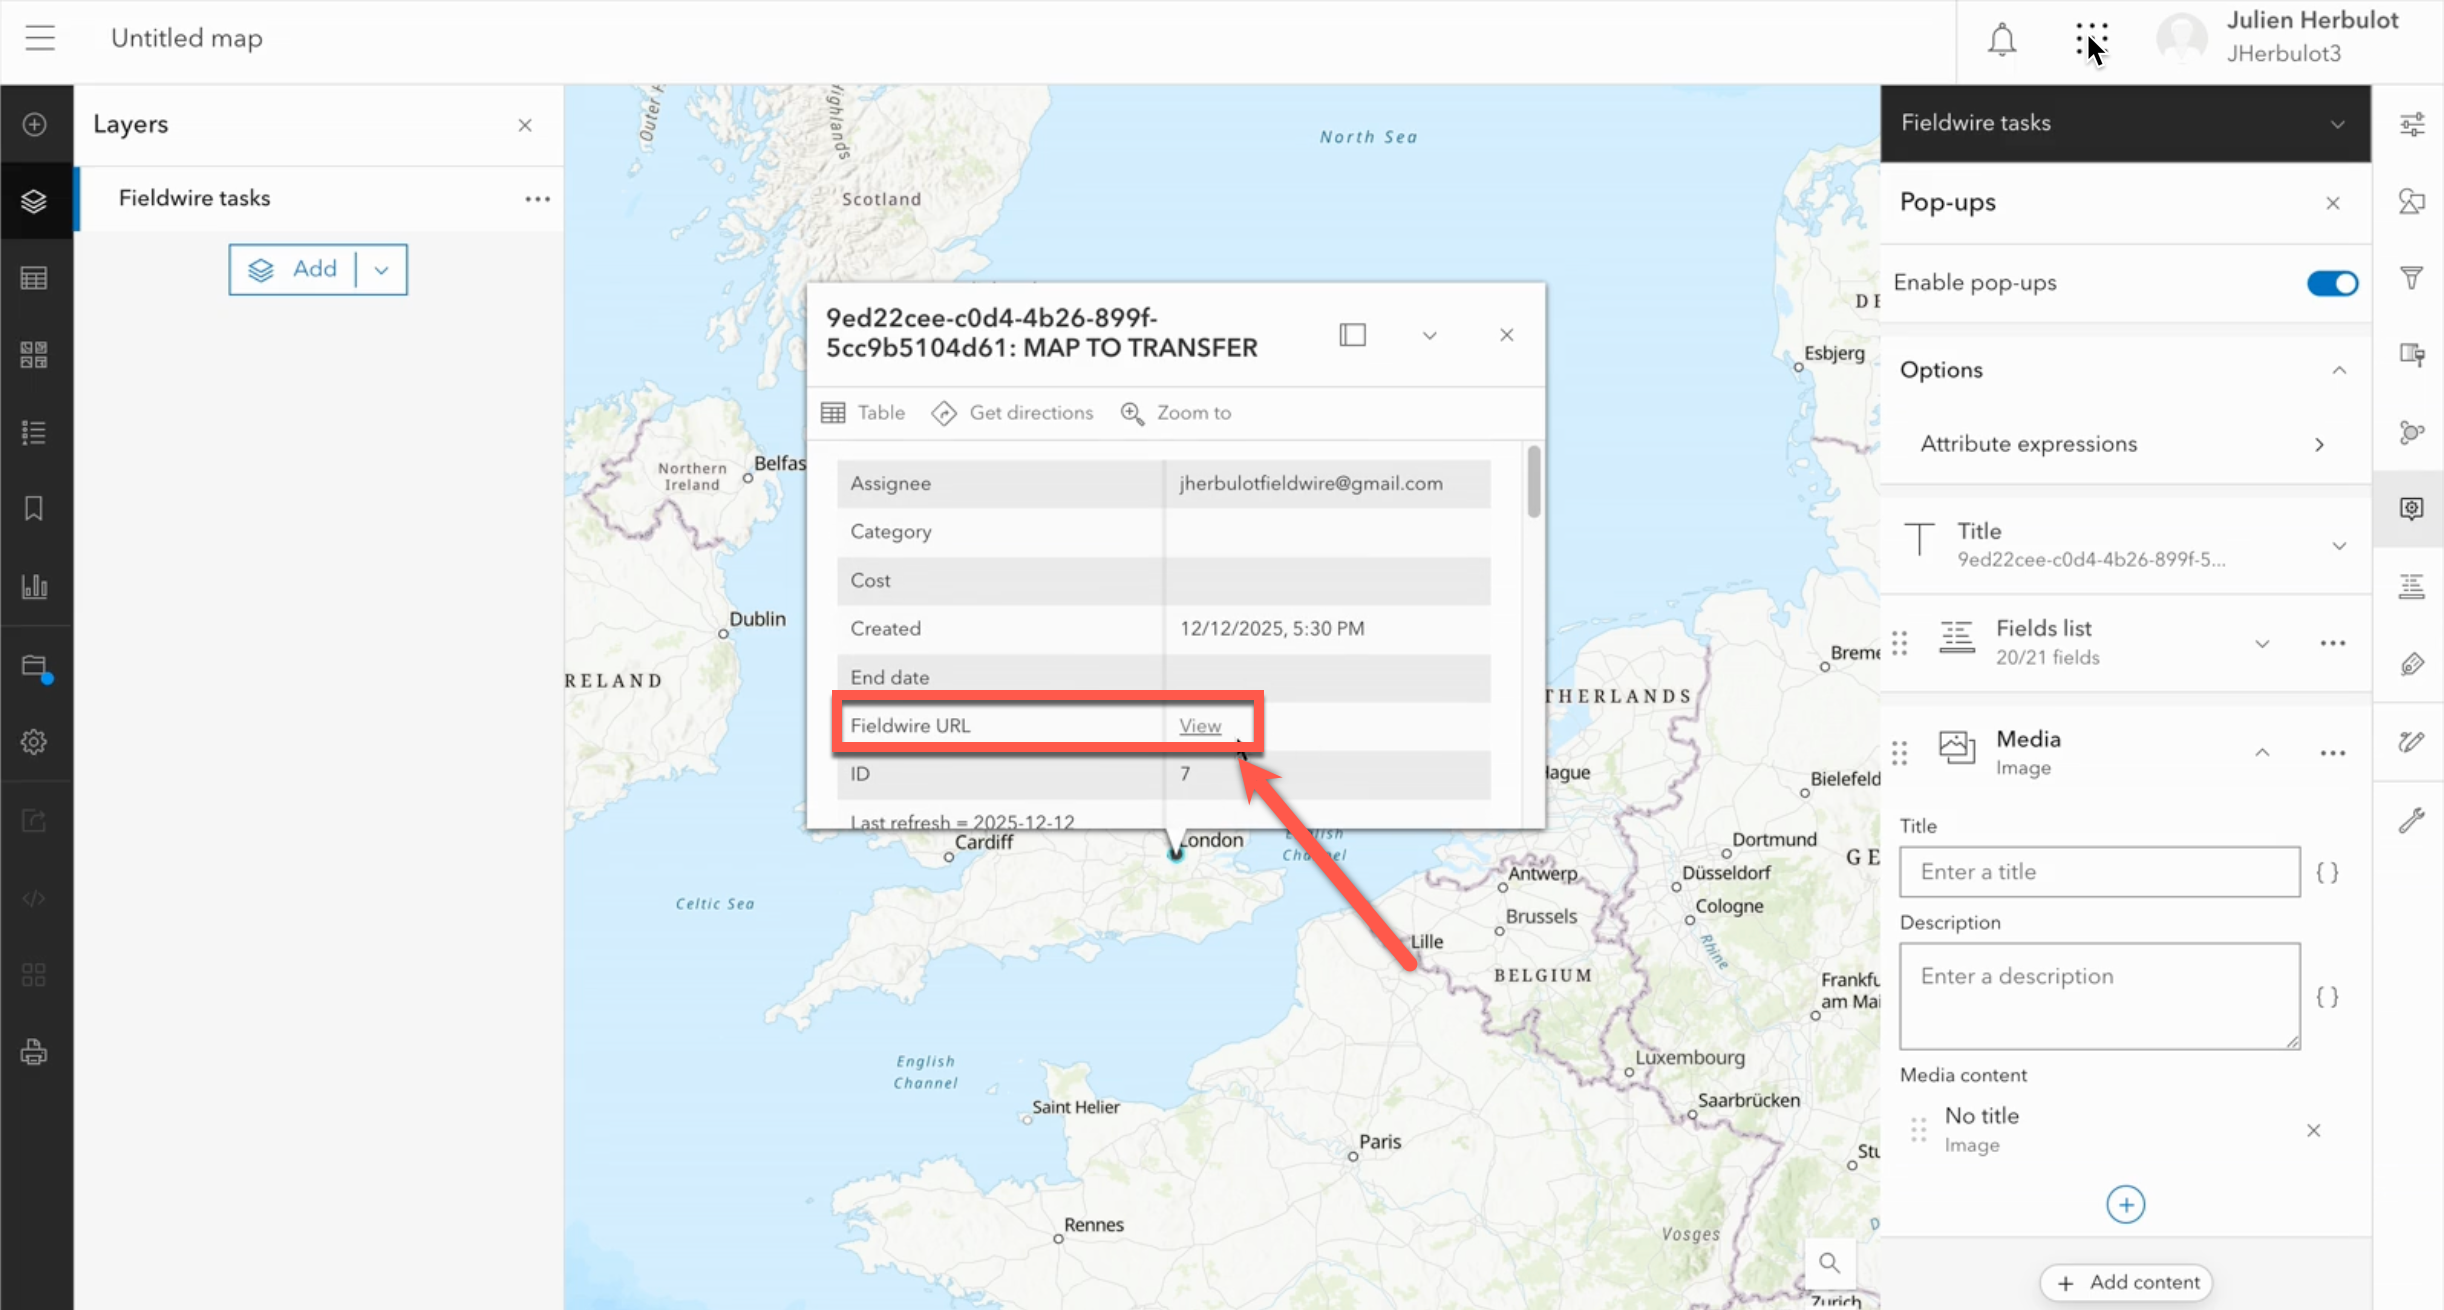The height and width of the screenshot is (1310, 2444).
Task: Open Fieldwire tasks layer options menu
Action: (x=537, y=199)
